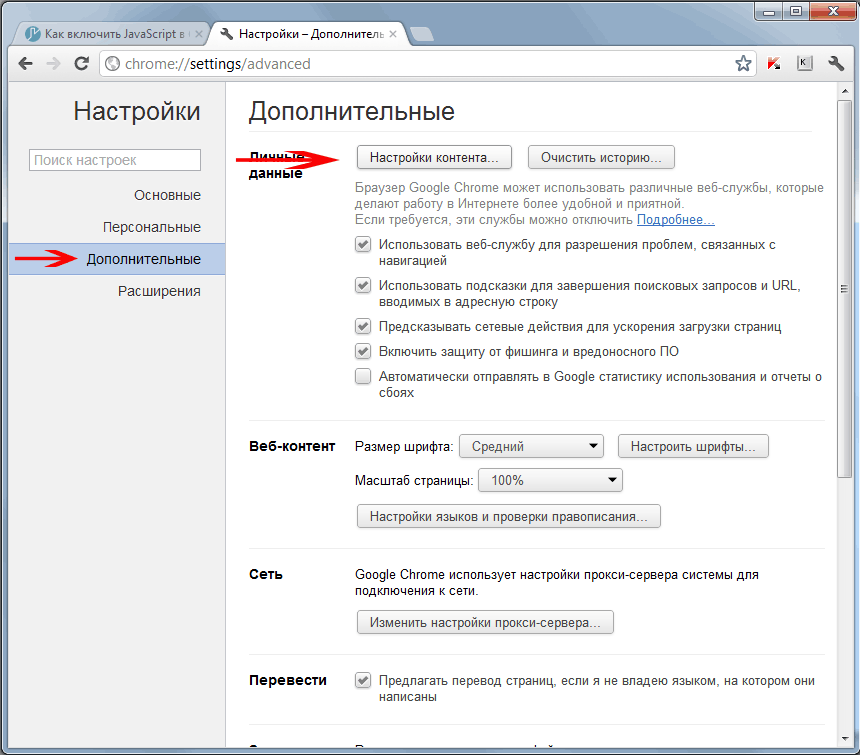Open the virtual keyboard K extension icon
This screenshot has height=755, width=860.
804,64
